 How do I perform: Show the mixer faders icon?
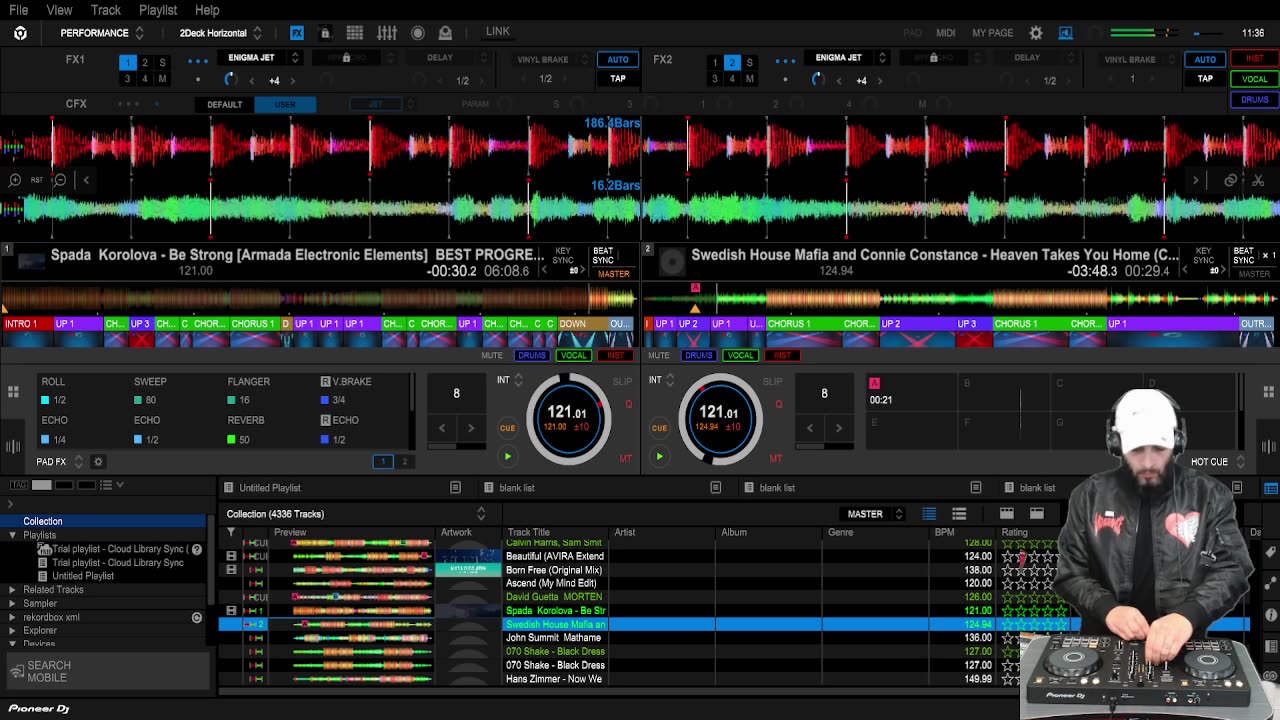click(387, 33)
